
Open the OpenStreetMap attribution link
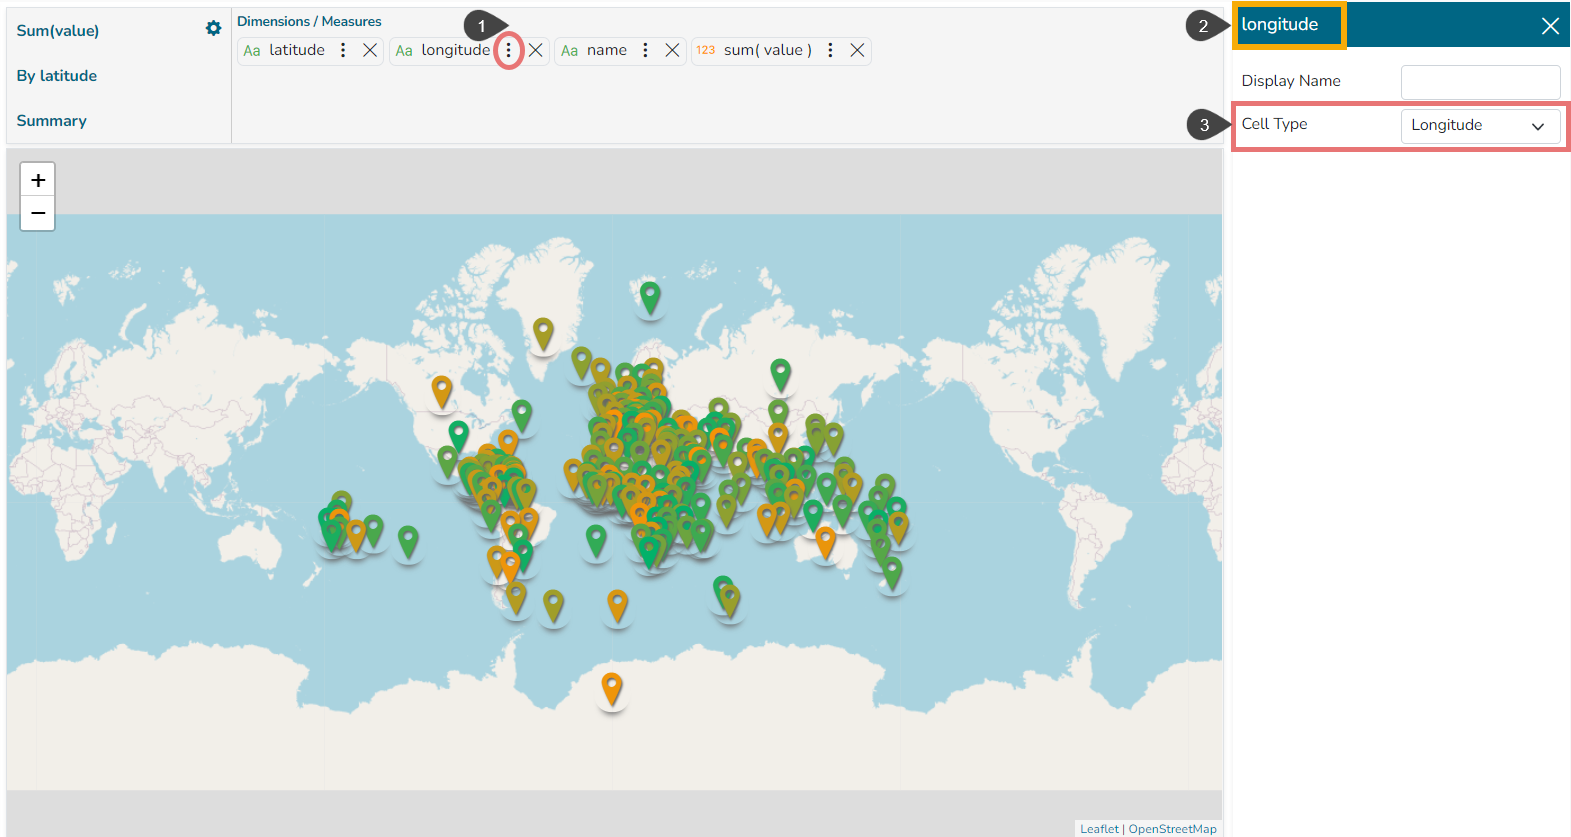click(x=1172, y=829)
